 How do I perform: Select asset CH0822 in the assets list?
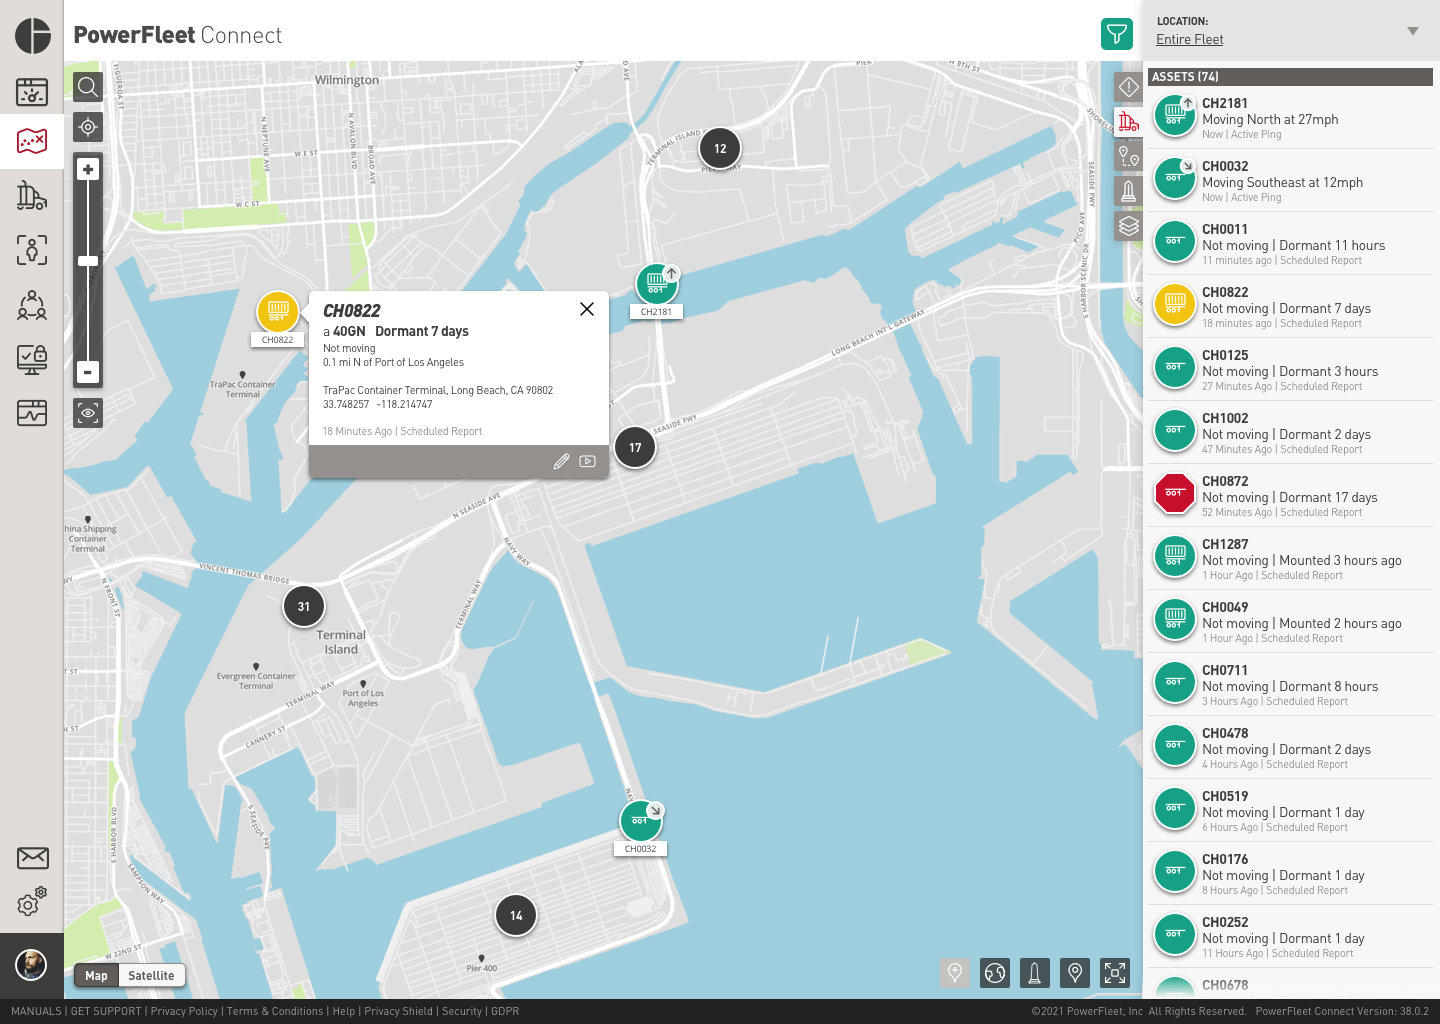1290,307
